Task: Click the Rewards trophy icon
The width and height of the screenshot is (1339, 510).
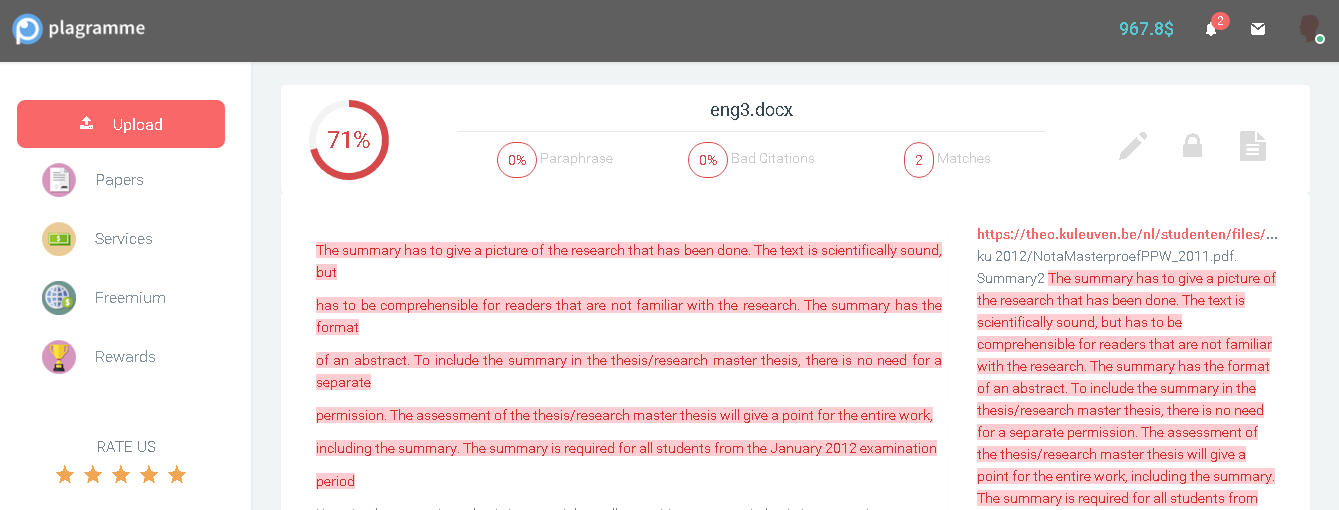Action: coord(59,357)
